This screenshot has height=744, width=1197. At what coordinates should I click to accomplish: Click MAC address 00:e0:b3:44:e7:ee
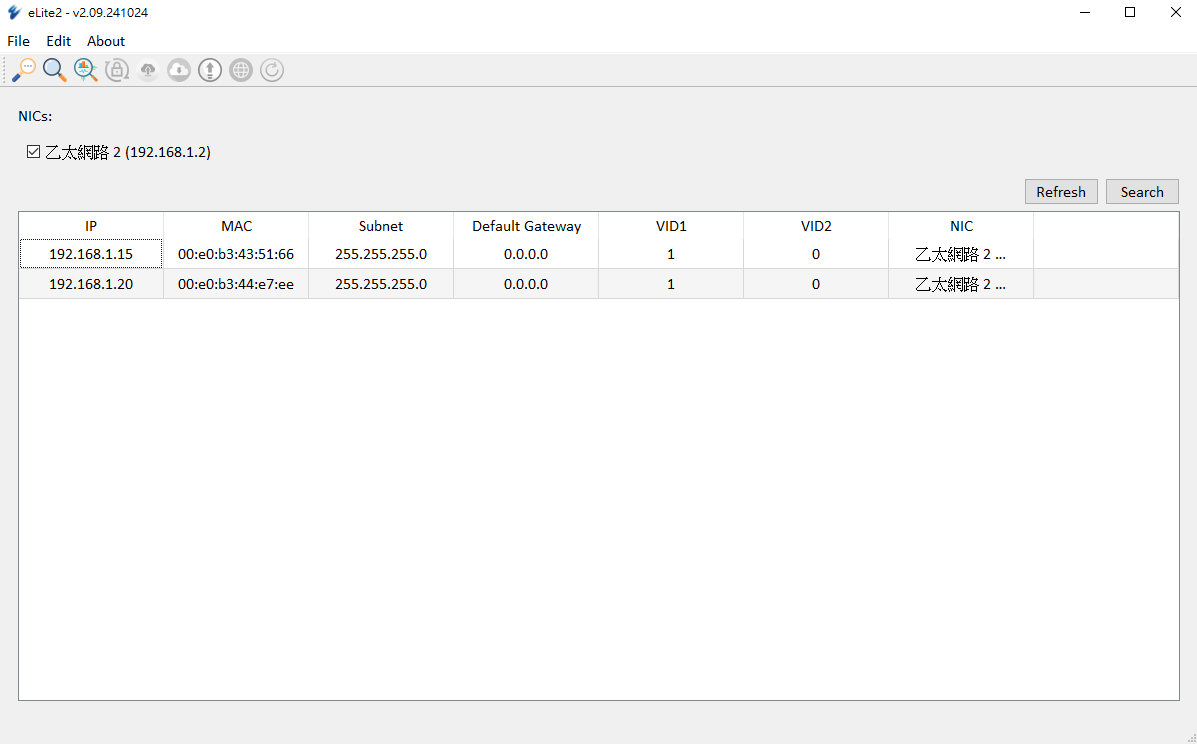coord(236,284)
